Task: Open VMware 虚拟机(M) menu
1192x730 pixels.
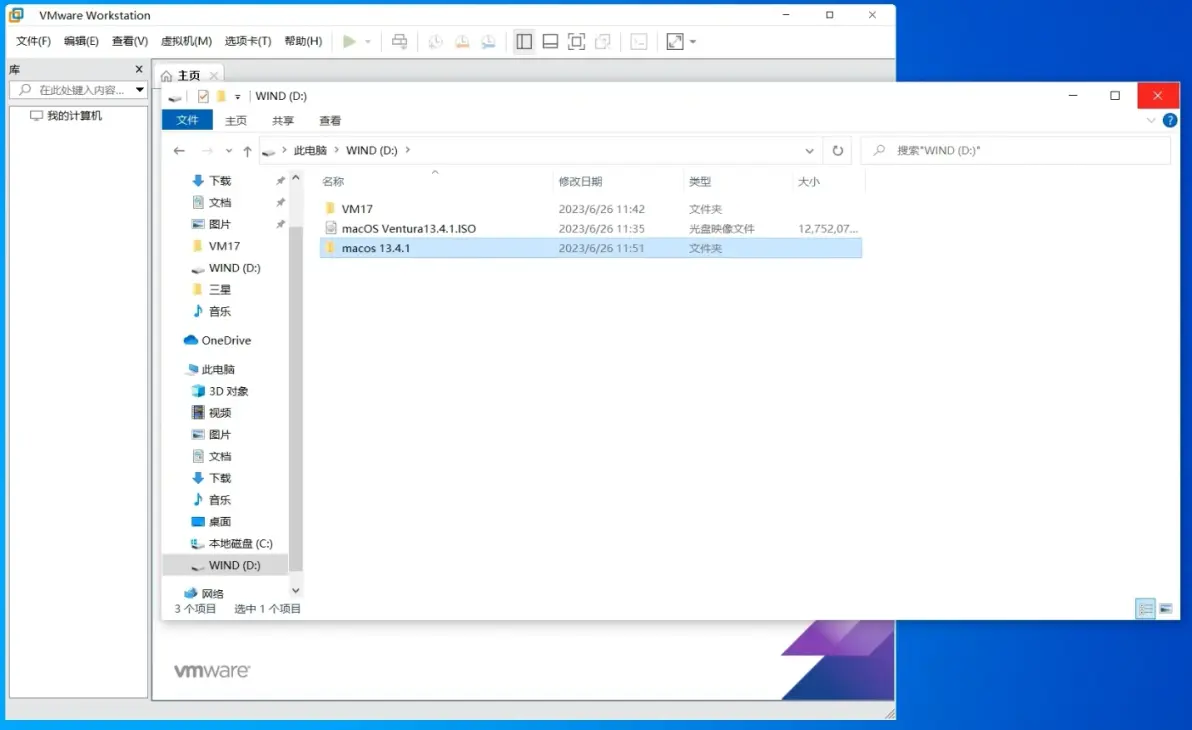Action: click(x=186, y=41)
